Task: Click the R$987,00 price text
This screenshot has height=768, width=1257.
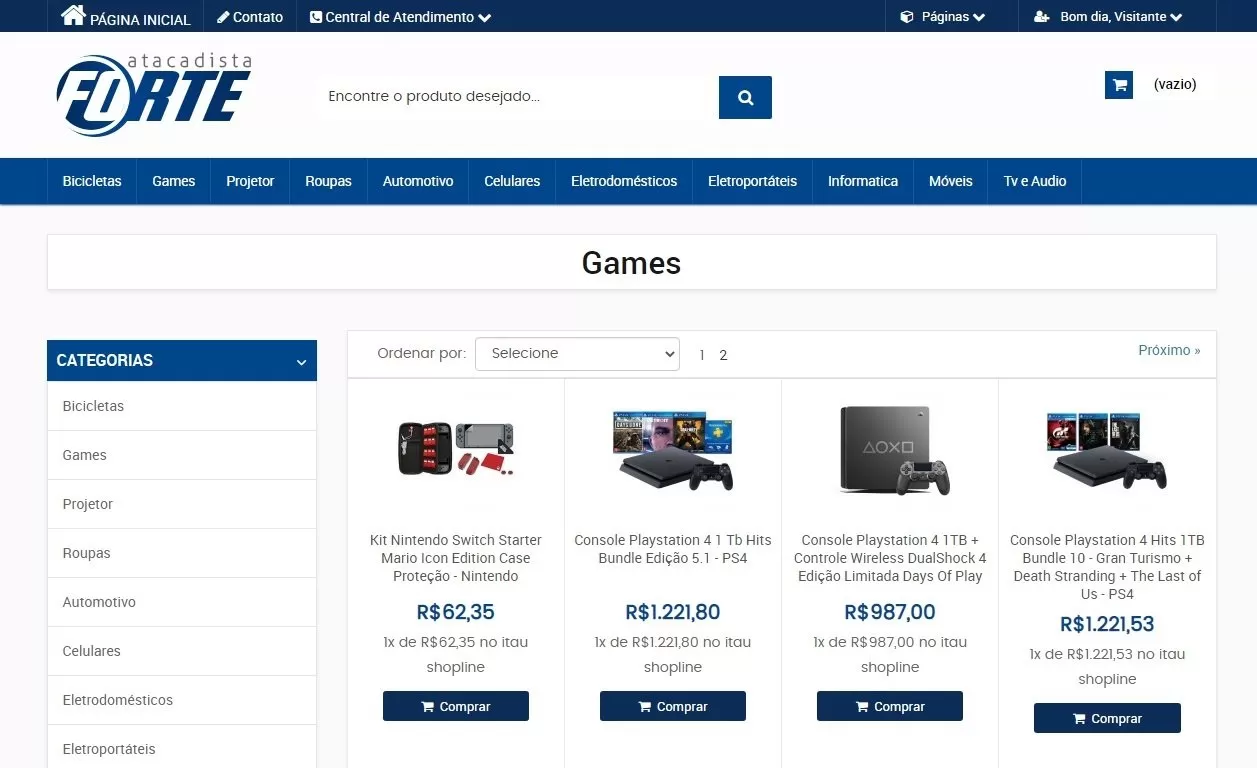Action: click(x=890, y=612)
